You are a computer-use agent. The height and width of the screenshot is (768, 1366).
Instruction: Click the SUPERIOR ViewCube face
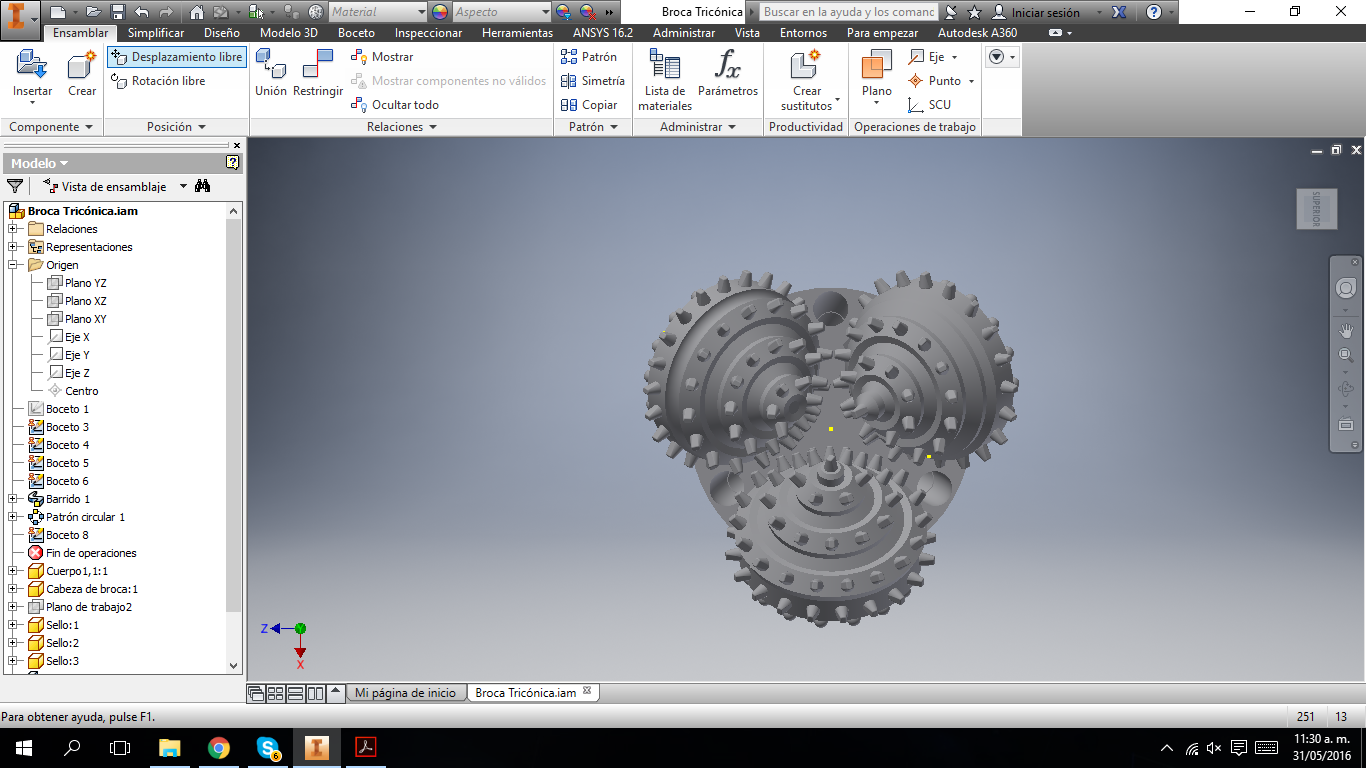(x=1317, y=208)
